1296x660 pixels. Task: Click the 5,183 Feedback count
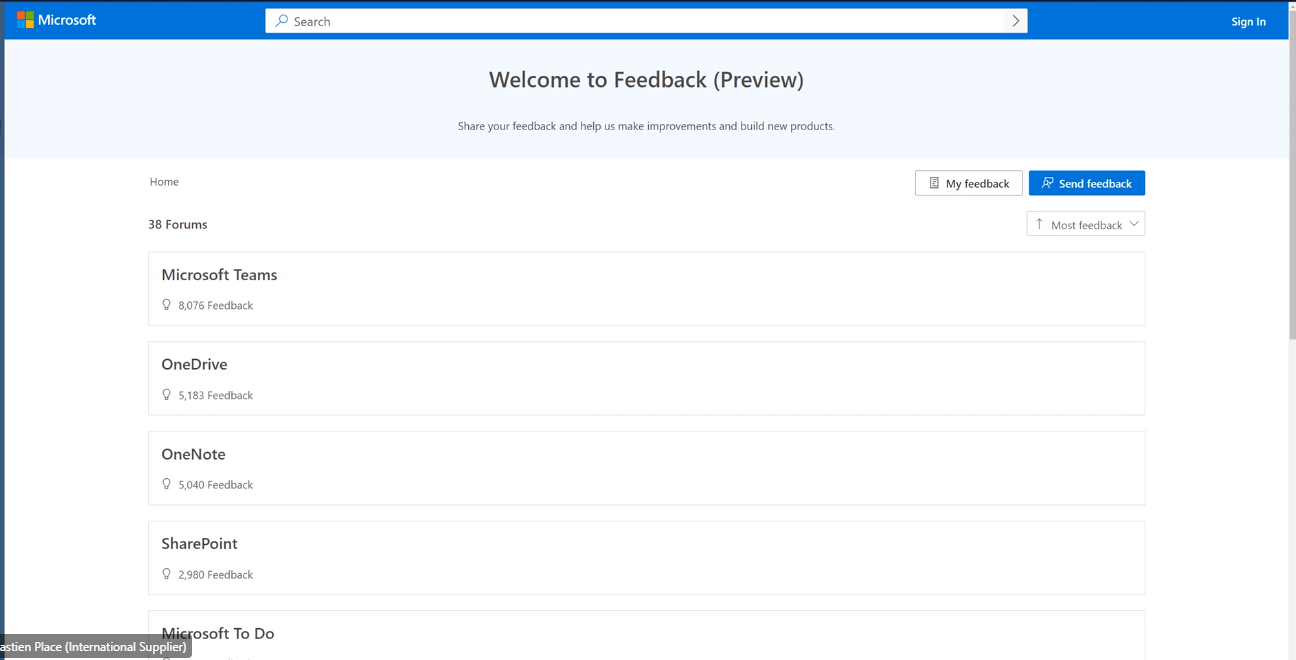(x=215, y=395)
